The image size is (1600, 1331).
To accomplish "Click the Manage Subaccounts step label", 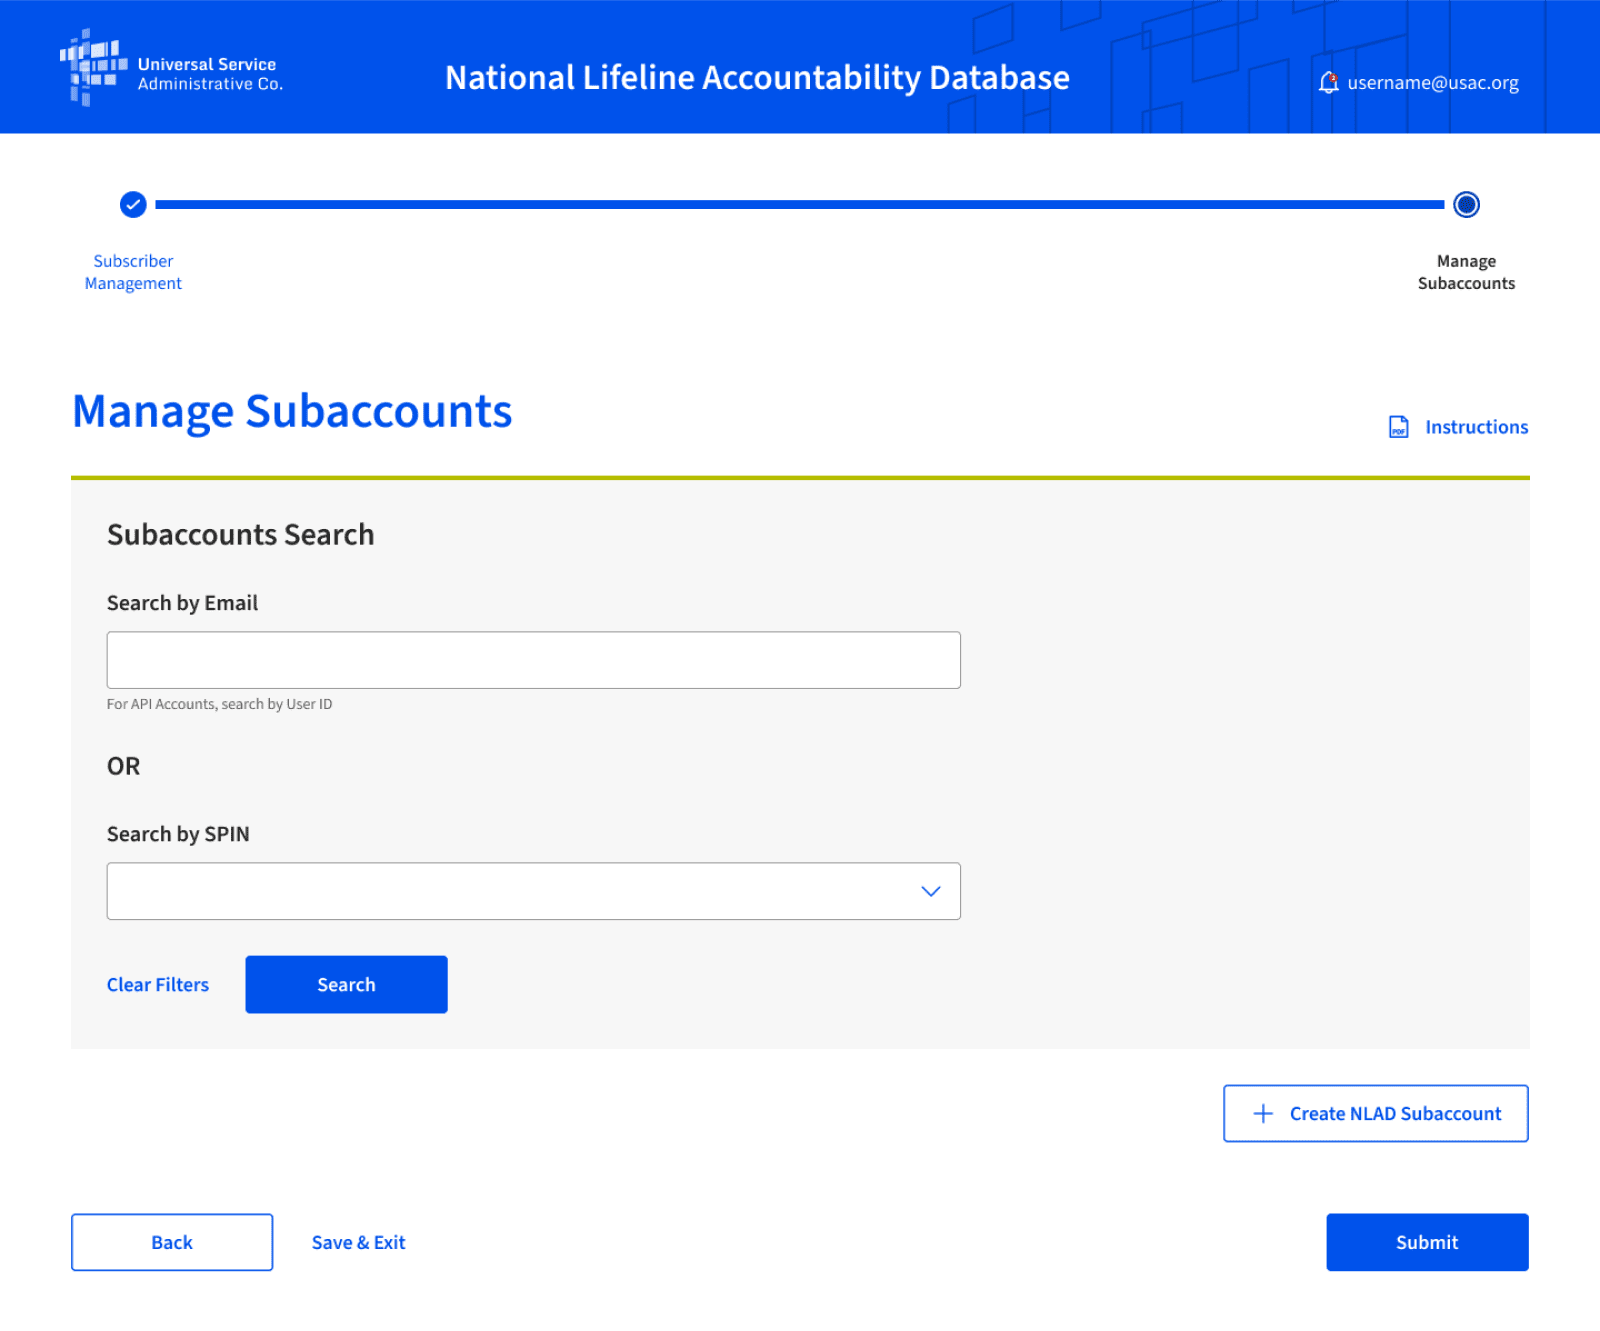I will (1466, 272).
